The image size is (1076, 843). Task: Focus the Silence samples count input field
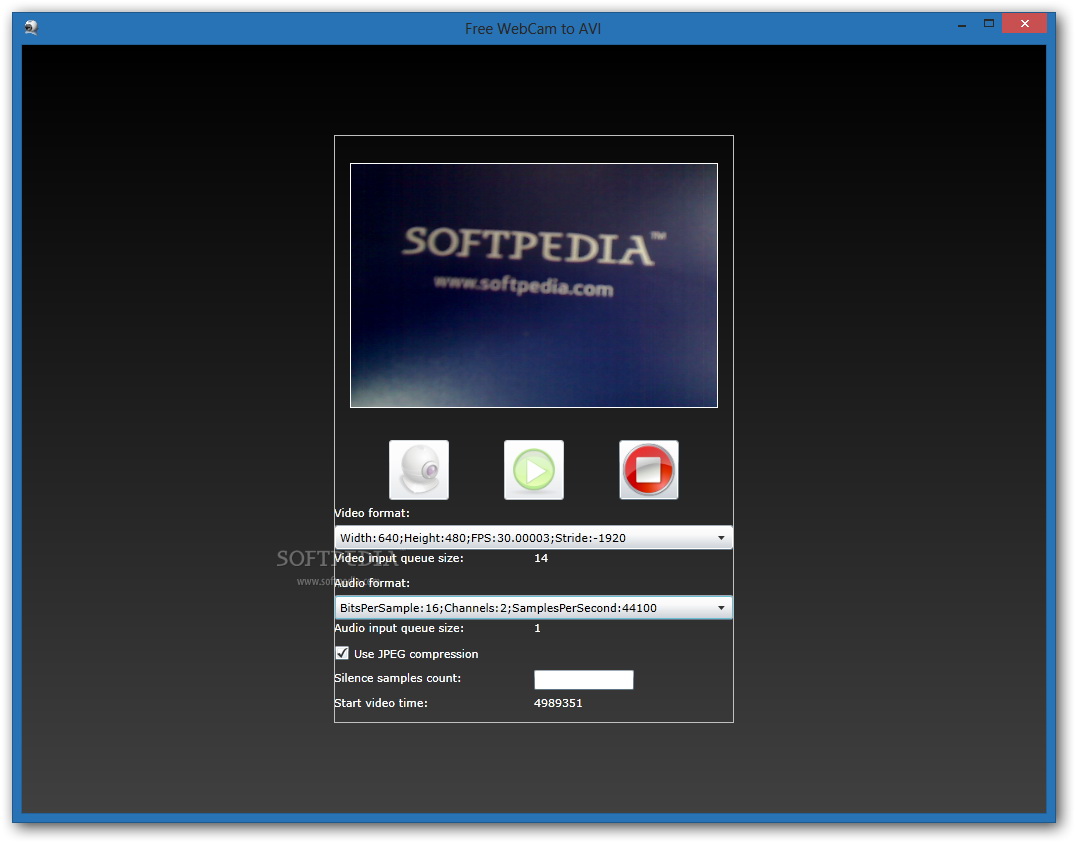coord(583,680)
